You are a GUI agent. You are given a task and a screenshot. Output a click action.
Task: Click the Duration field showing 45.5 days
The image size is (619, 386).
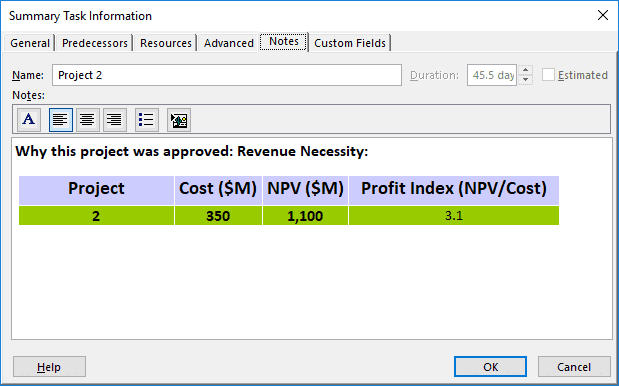pos(492,75)
